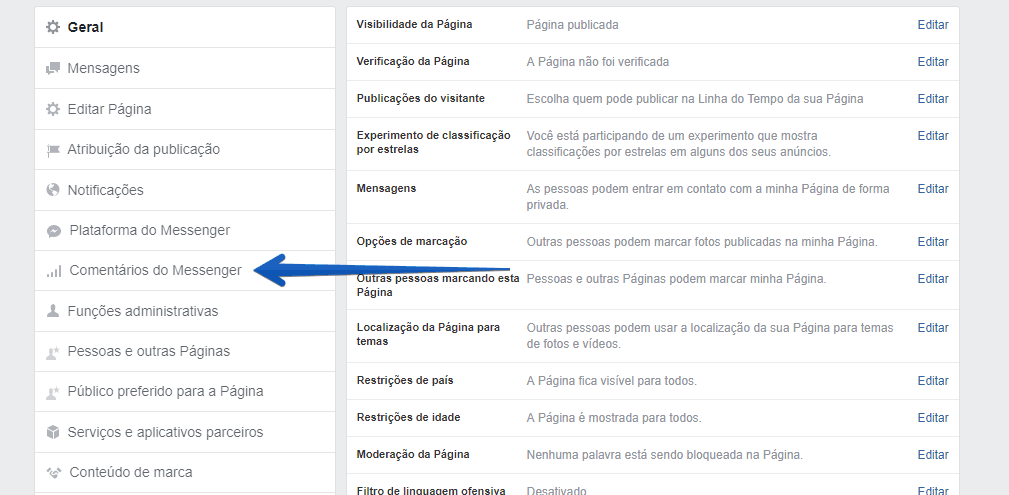
Task: Click the chat bubbles icon beside Mensagens
Action: (x=53, y=68)
